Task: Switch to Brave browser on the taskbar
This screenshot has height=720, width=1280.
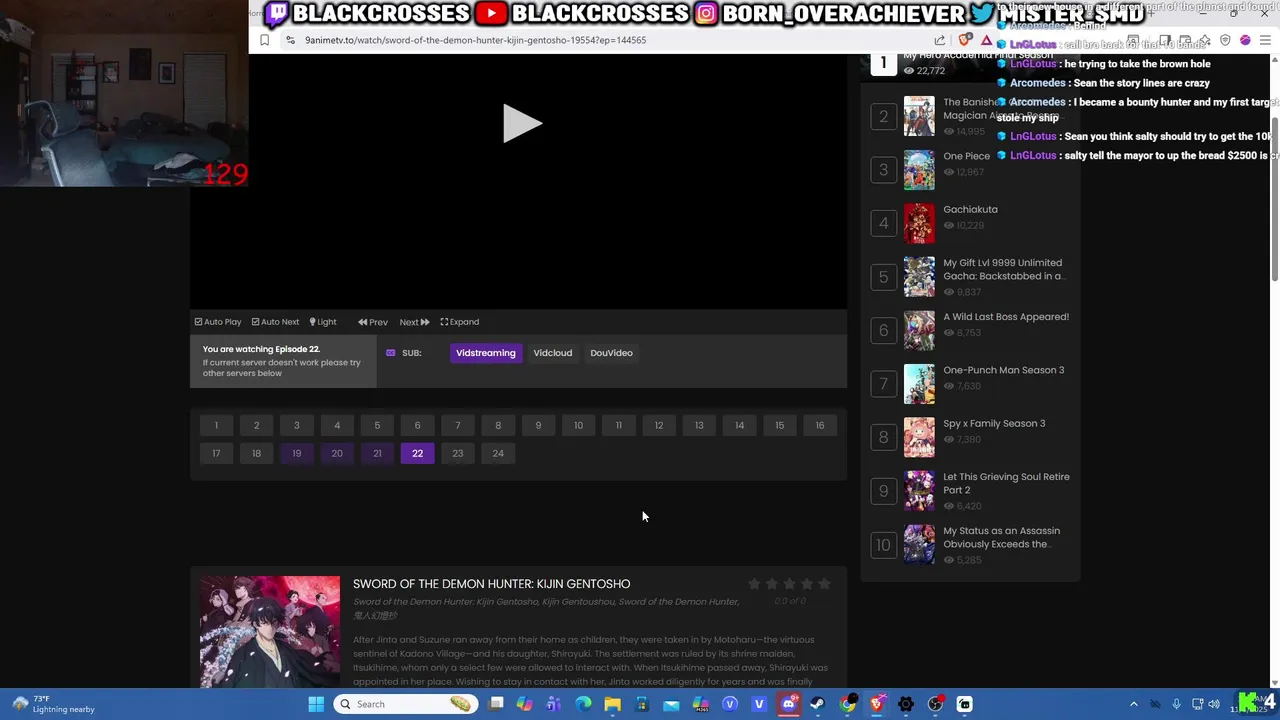Action: 876,704
